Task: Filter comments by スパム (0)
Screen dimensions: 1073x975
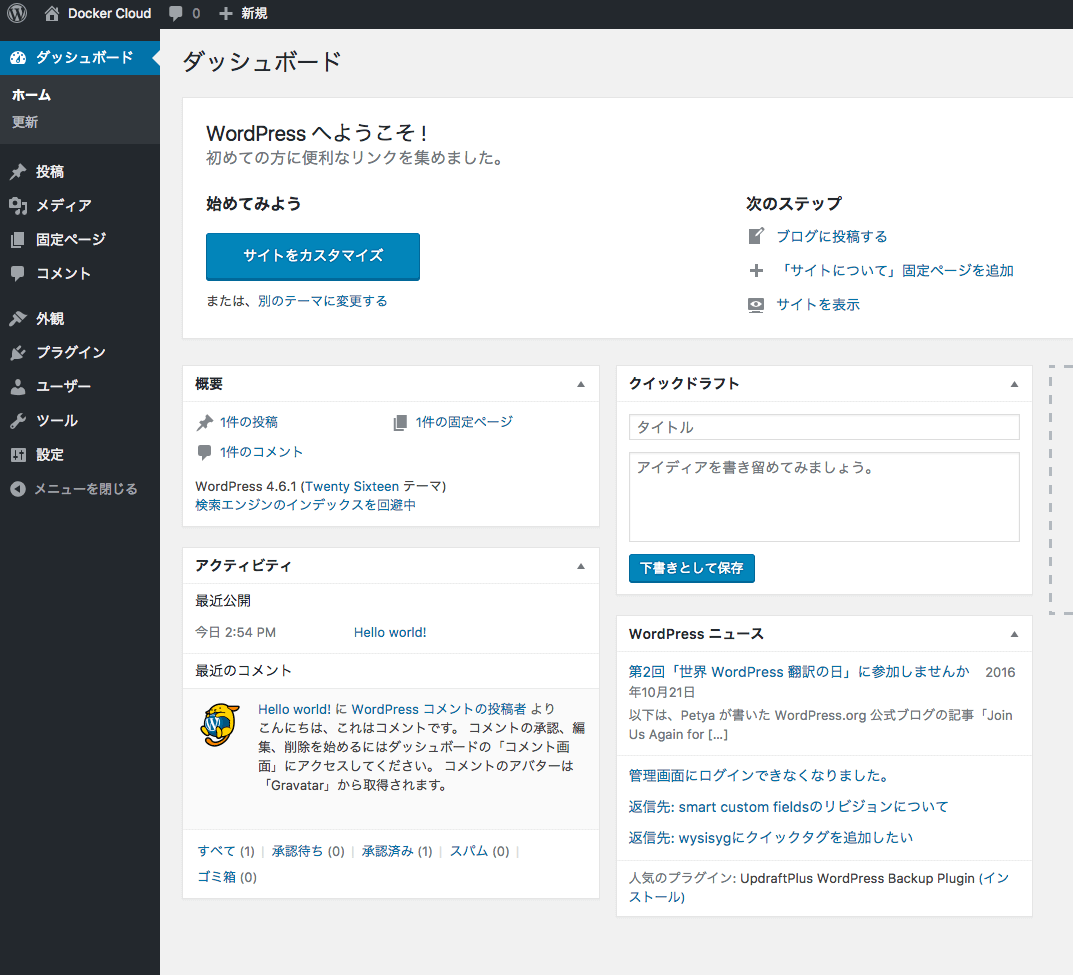Action: [x=479, y=851]
